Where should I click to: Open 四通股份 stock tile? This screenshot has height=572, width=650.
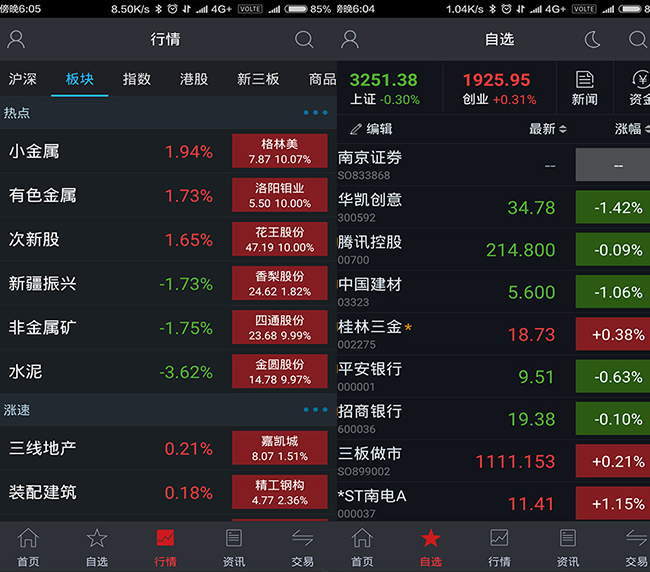point(280,327)
